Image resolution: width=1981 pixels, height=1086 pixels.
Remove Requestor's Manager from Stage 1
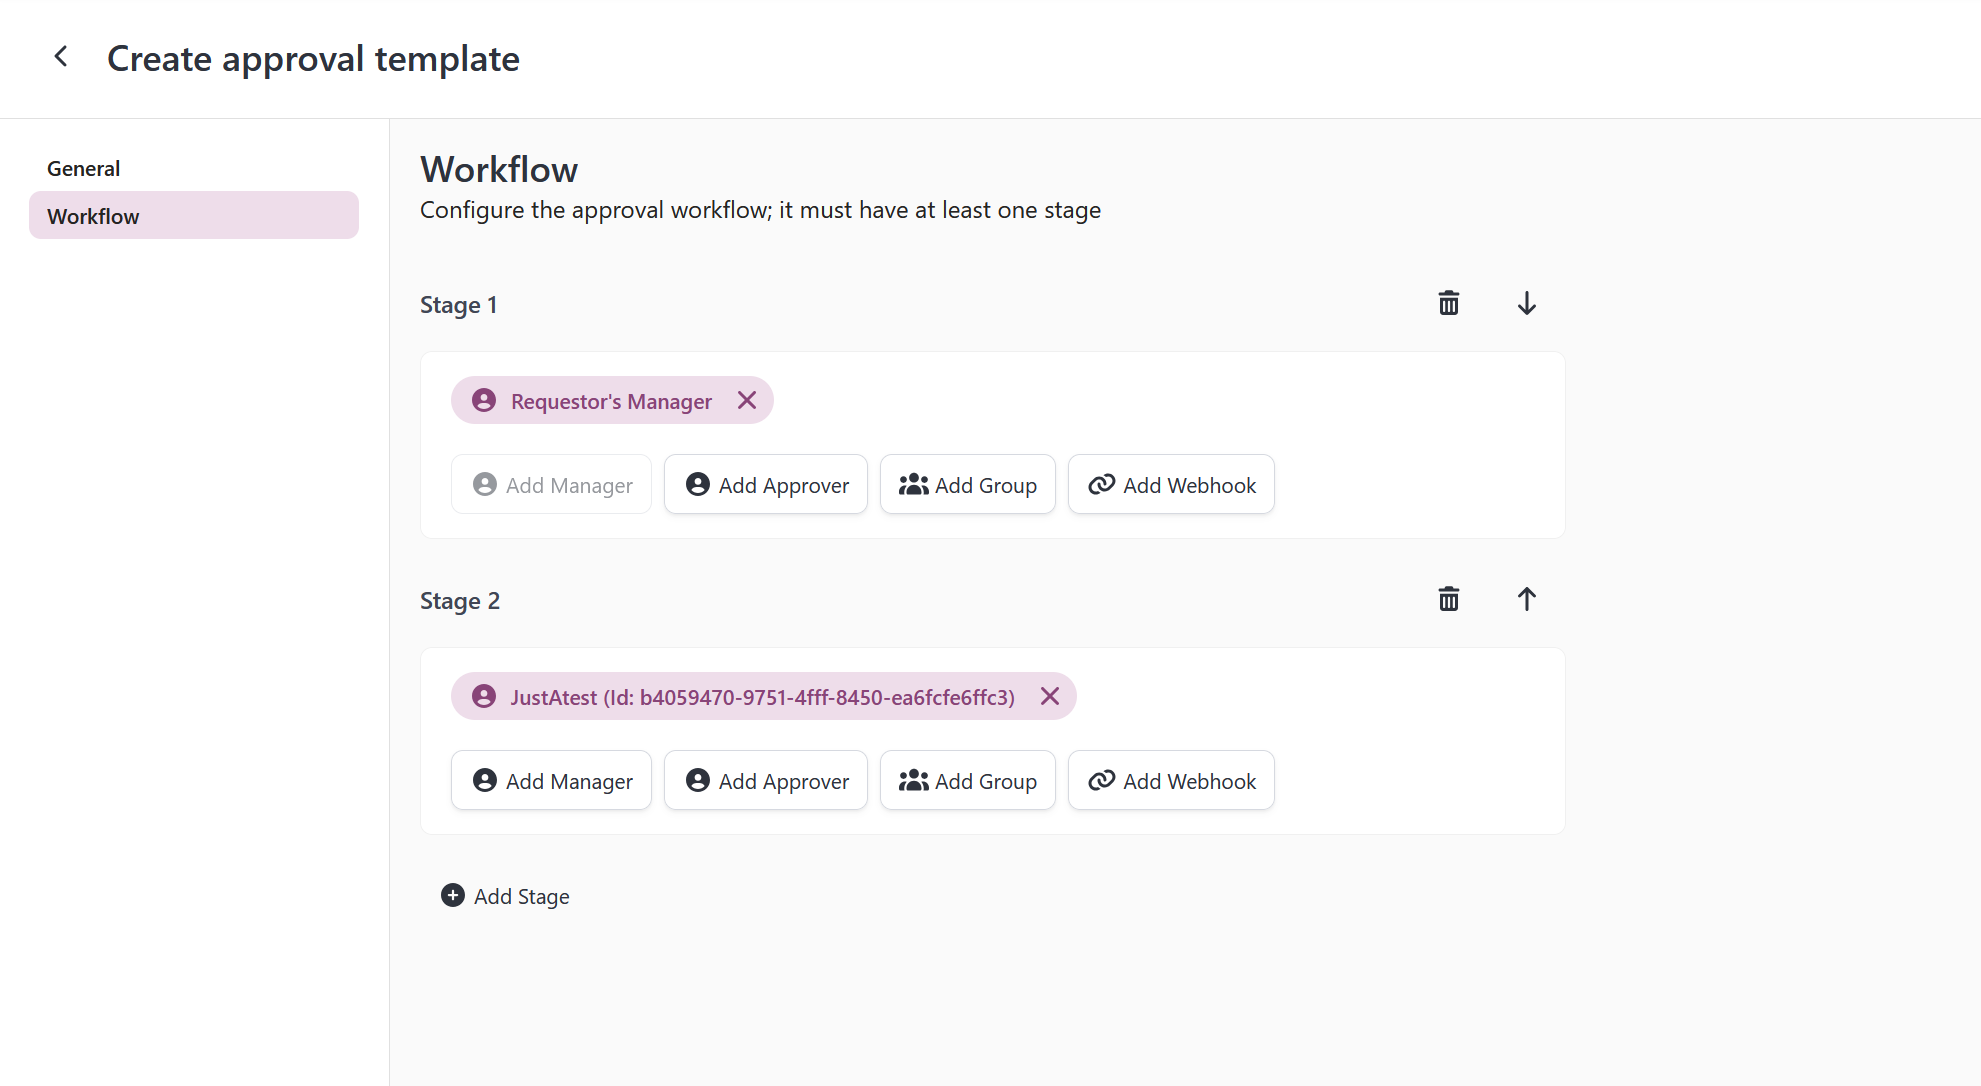click(746, 400)
